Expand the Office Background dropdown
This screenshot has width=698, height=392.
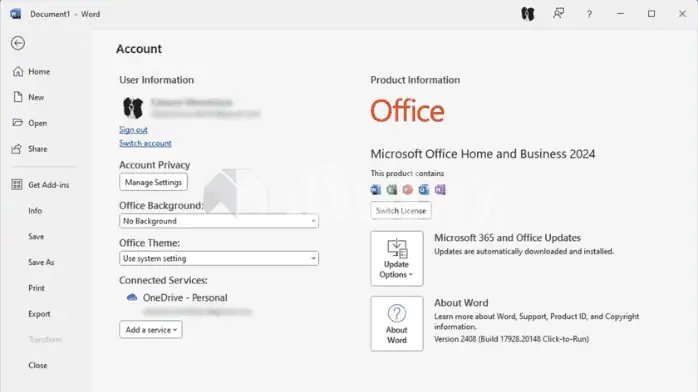[219, 221]
